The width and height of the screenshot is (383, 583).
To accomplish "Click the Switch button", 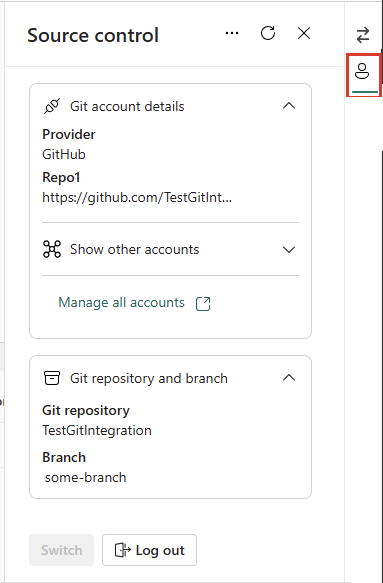I will [62, 550].
